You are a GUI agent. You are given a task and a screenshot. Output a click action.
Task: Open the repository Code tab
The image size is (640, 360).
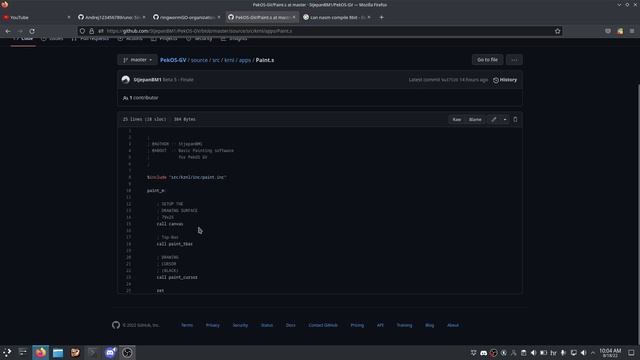coord(23,39)
